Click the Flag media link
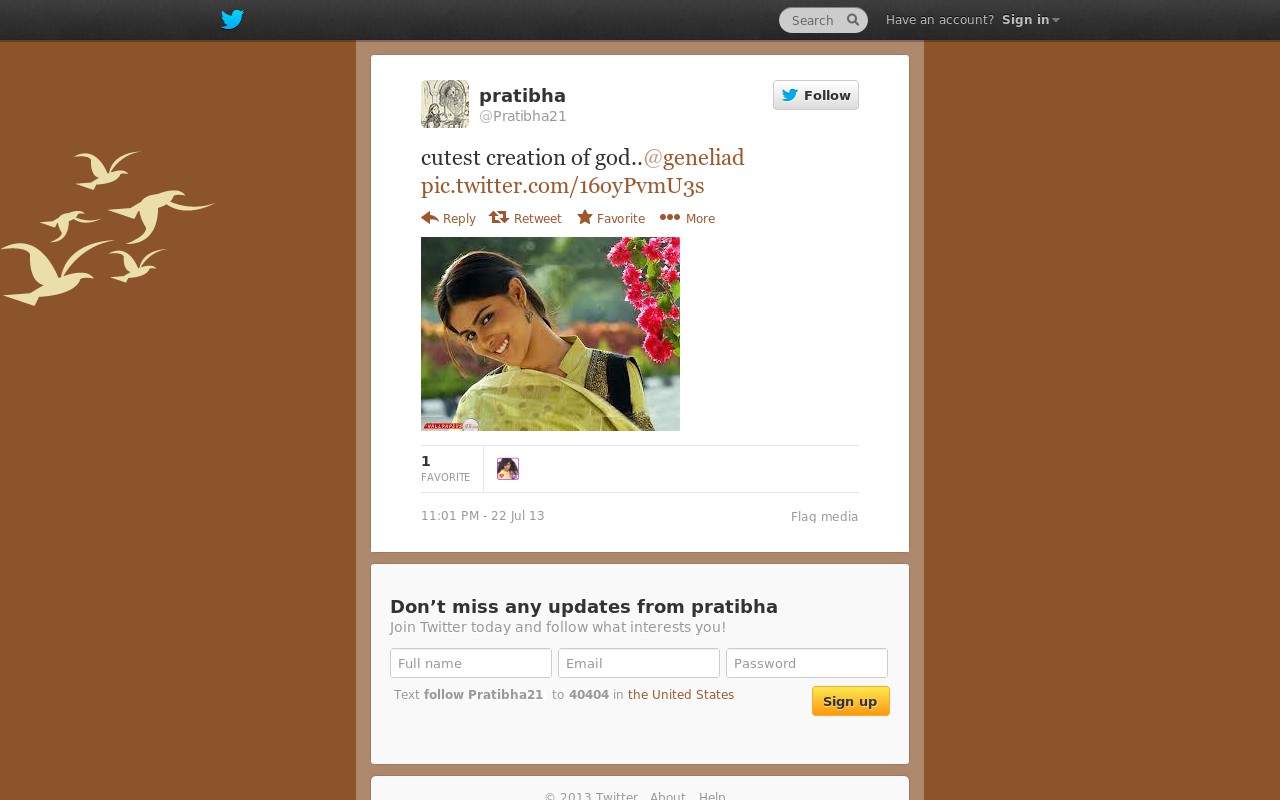 (825, 517)
